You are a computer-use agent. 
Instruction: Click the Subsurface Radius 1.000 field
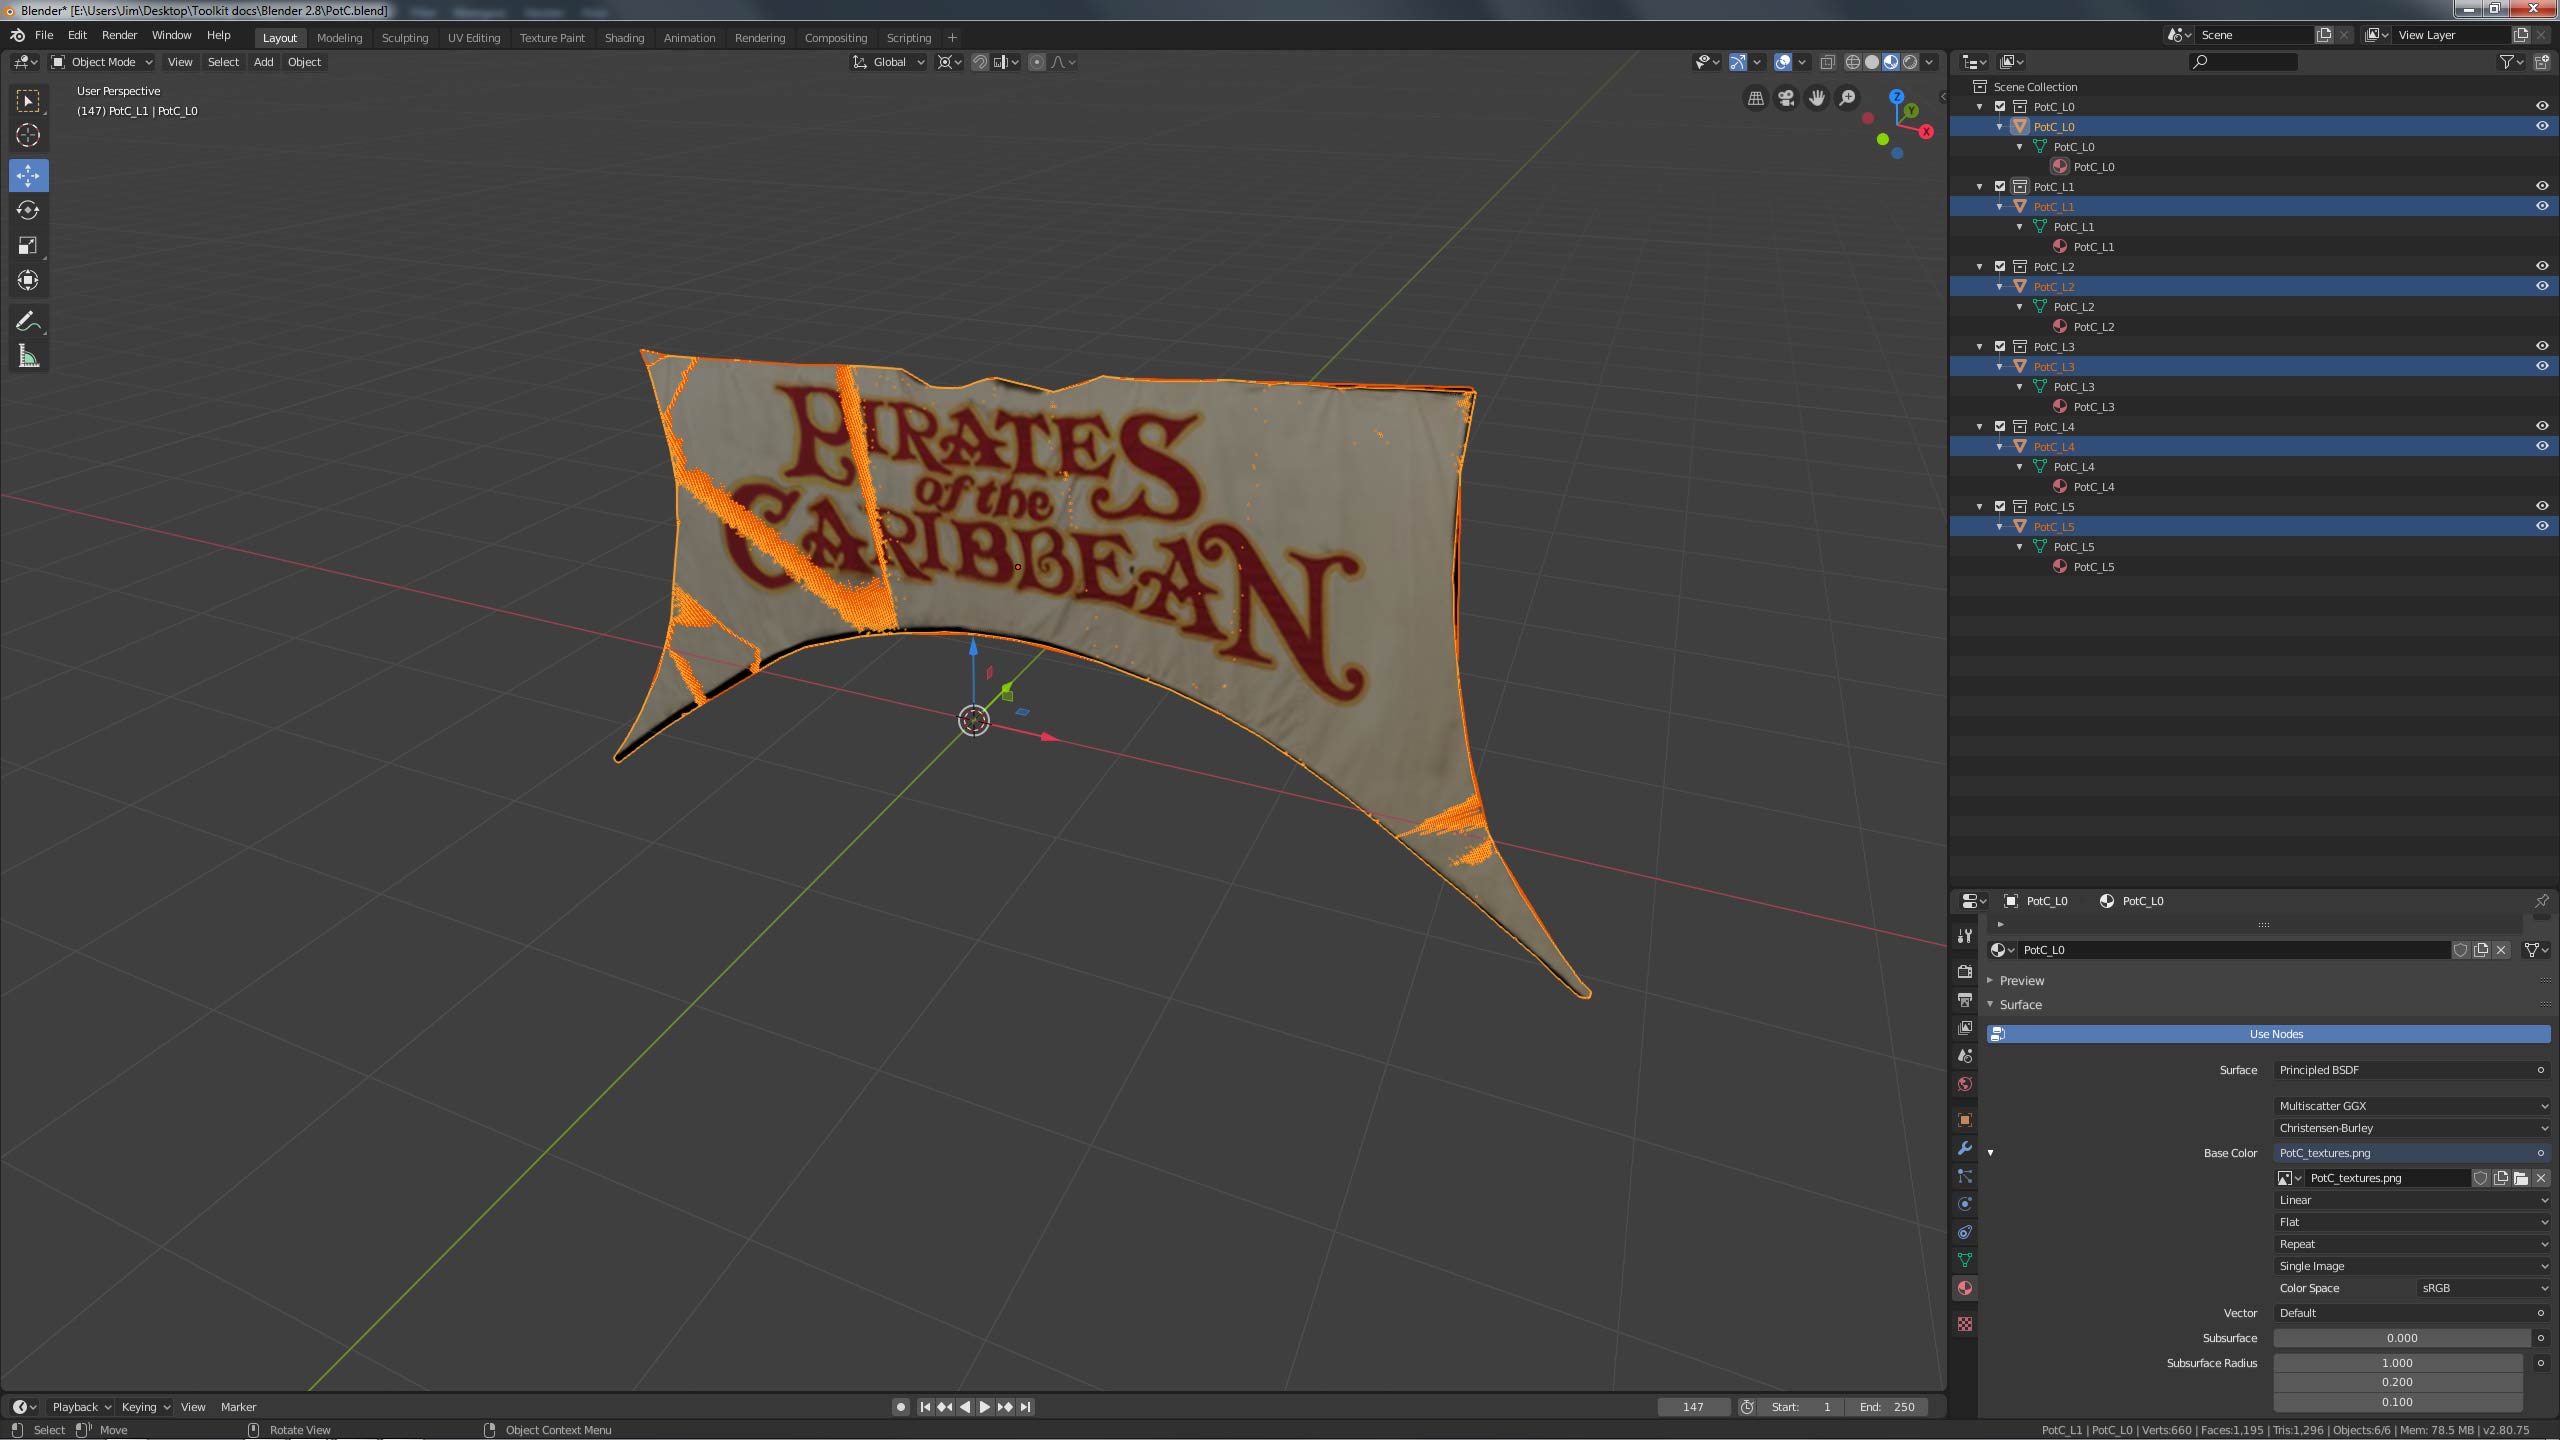tap(2397, 1363)
